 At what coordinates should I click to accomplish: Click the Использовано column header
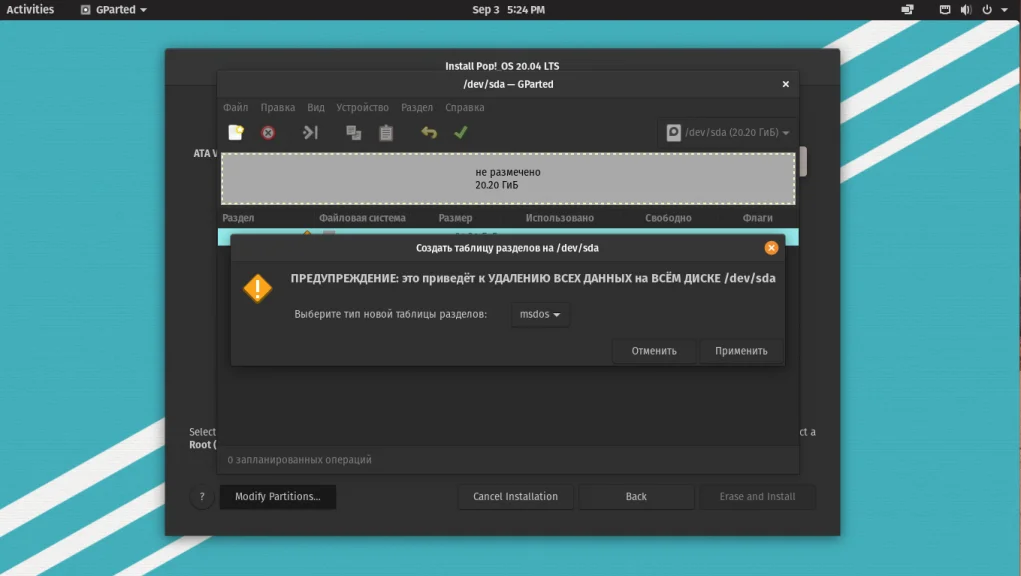[x=559, y=218]
